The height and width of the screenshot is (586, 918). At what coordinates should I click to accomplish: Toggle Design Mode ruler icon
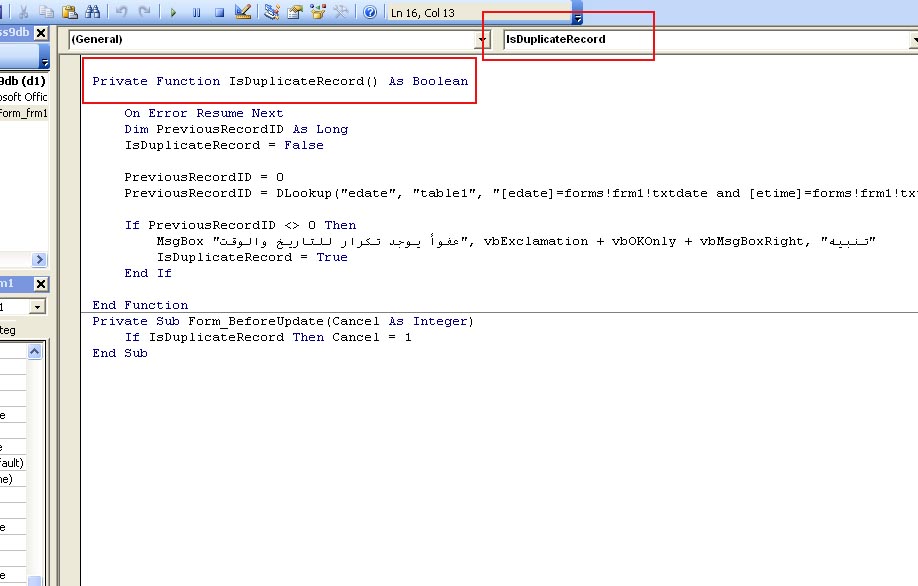coord(242,12)
